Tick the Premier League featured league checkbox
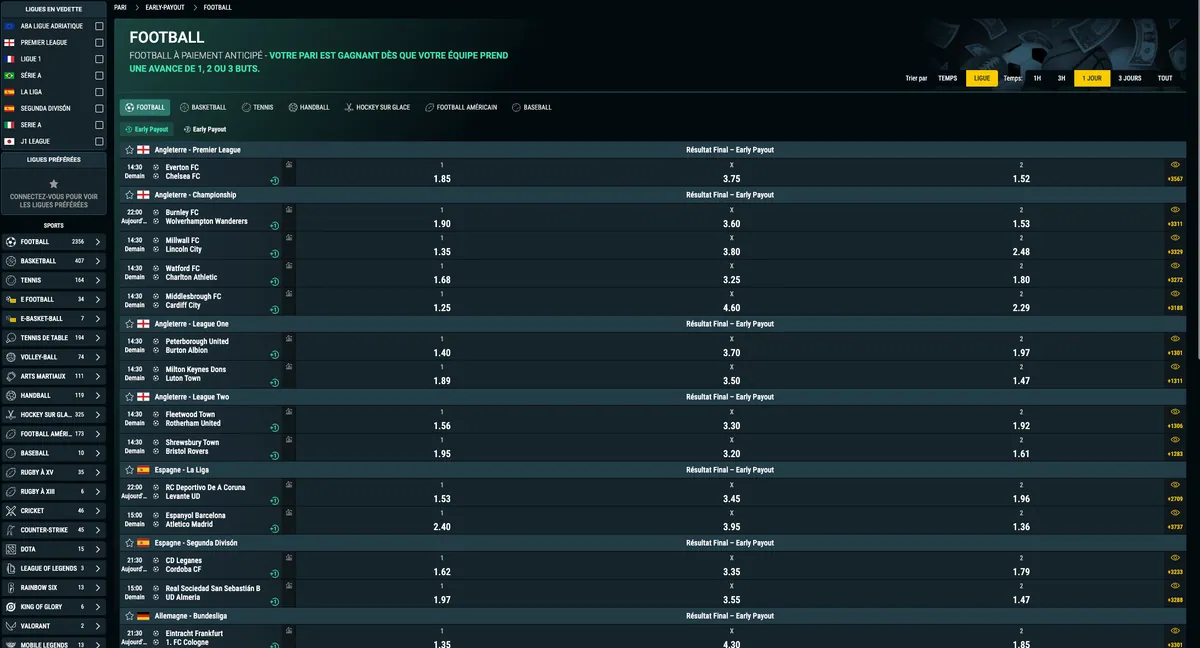 pyautogui.click(x=98, y=43)
